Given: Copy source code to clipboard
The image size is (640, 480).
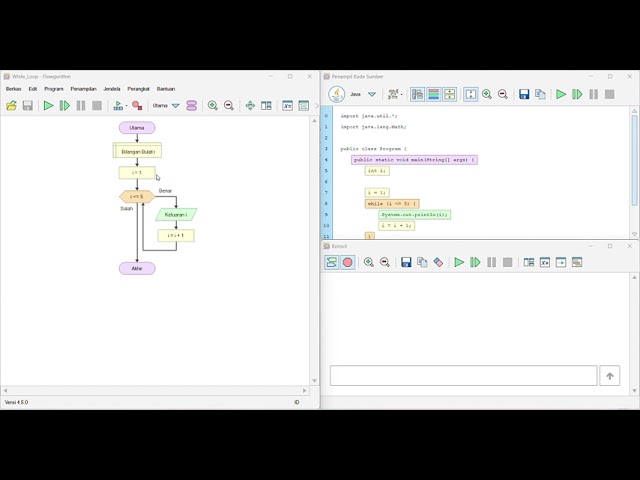Looking at the screenshot, I should 540,94.
